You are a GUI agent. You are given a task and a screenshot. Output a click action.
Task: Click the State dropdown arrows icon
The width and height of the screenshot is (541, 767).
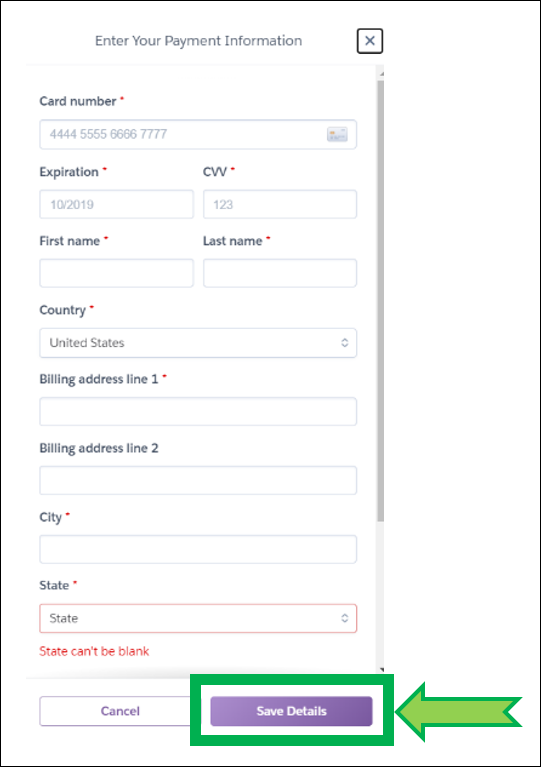344,618
